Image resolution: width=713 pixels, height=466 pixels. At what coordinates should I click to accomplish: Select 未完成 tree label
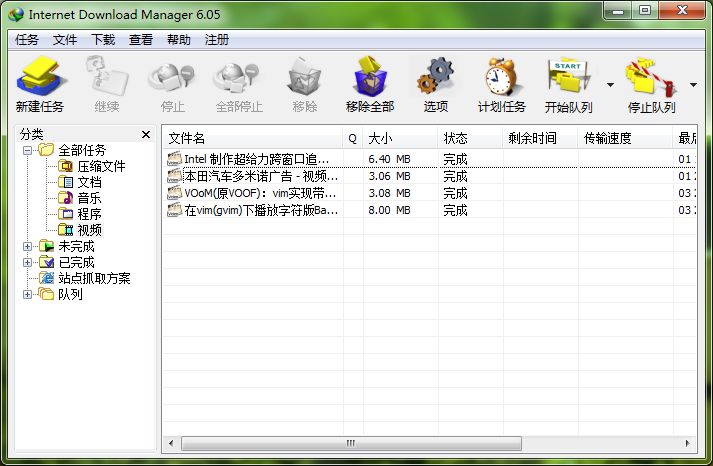tap(76, 246)
